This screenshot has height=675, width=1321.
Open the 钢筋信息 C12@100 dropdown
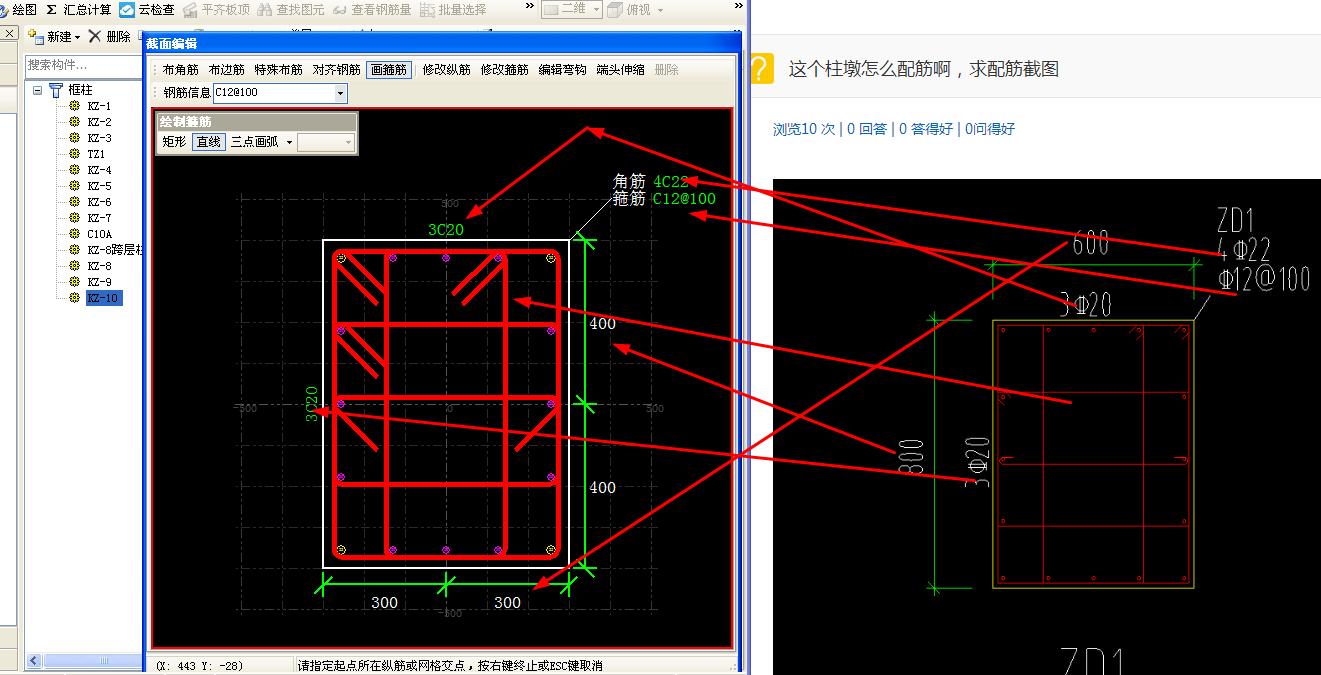click(x=340, y=93)
